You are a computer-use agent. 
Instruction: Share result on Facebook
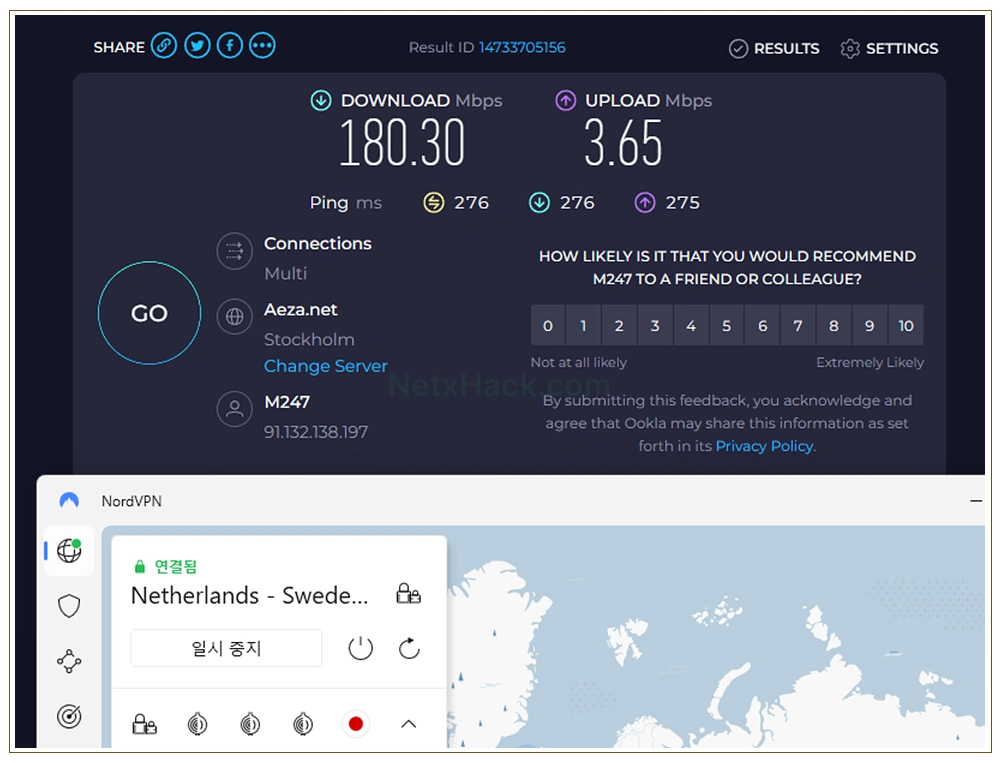[230, 46]
